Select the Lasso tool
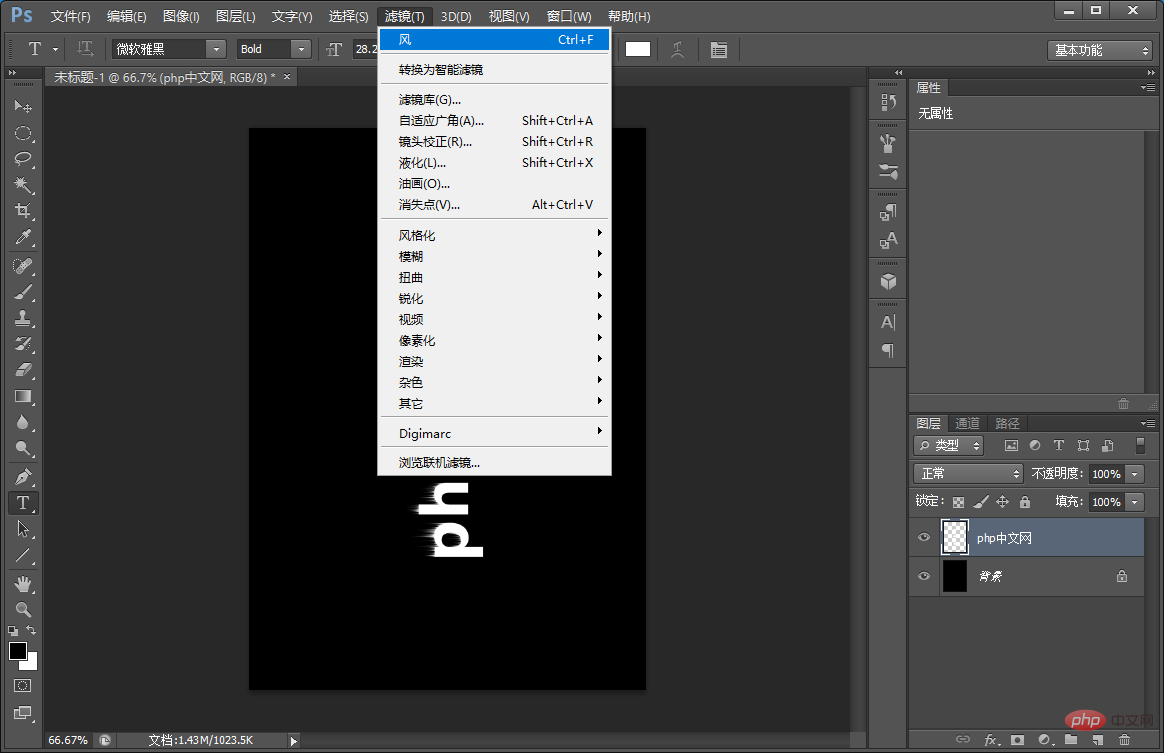 (x=23, y=159)
